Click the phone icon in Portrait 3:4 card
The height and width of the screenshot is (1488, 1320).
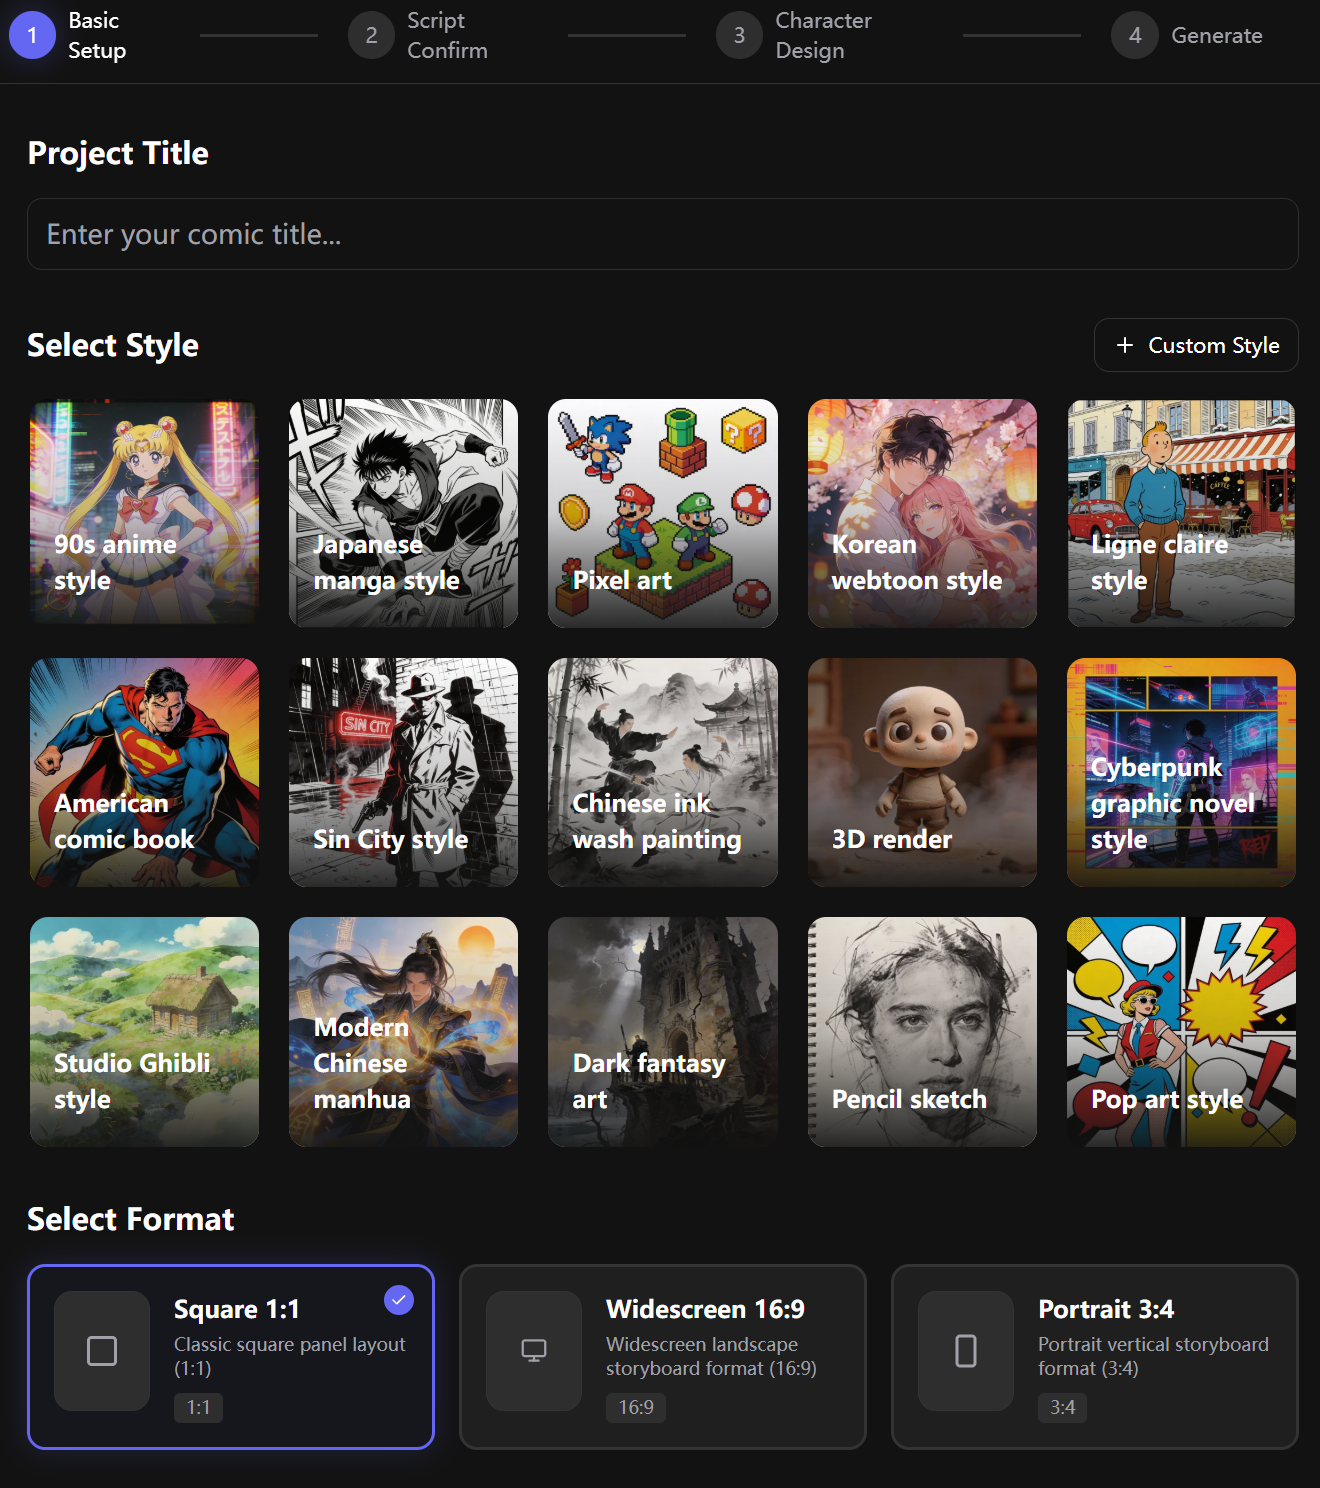[965, 1350]
